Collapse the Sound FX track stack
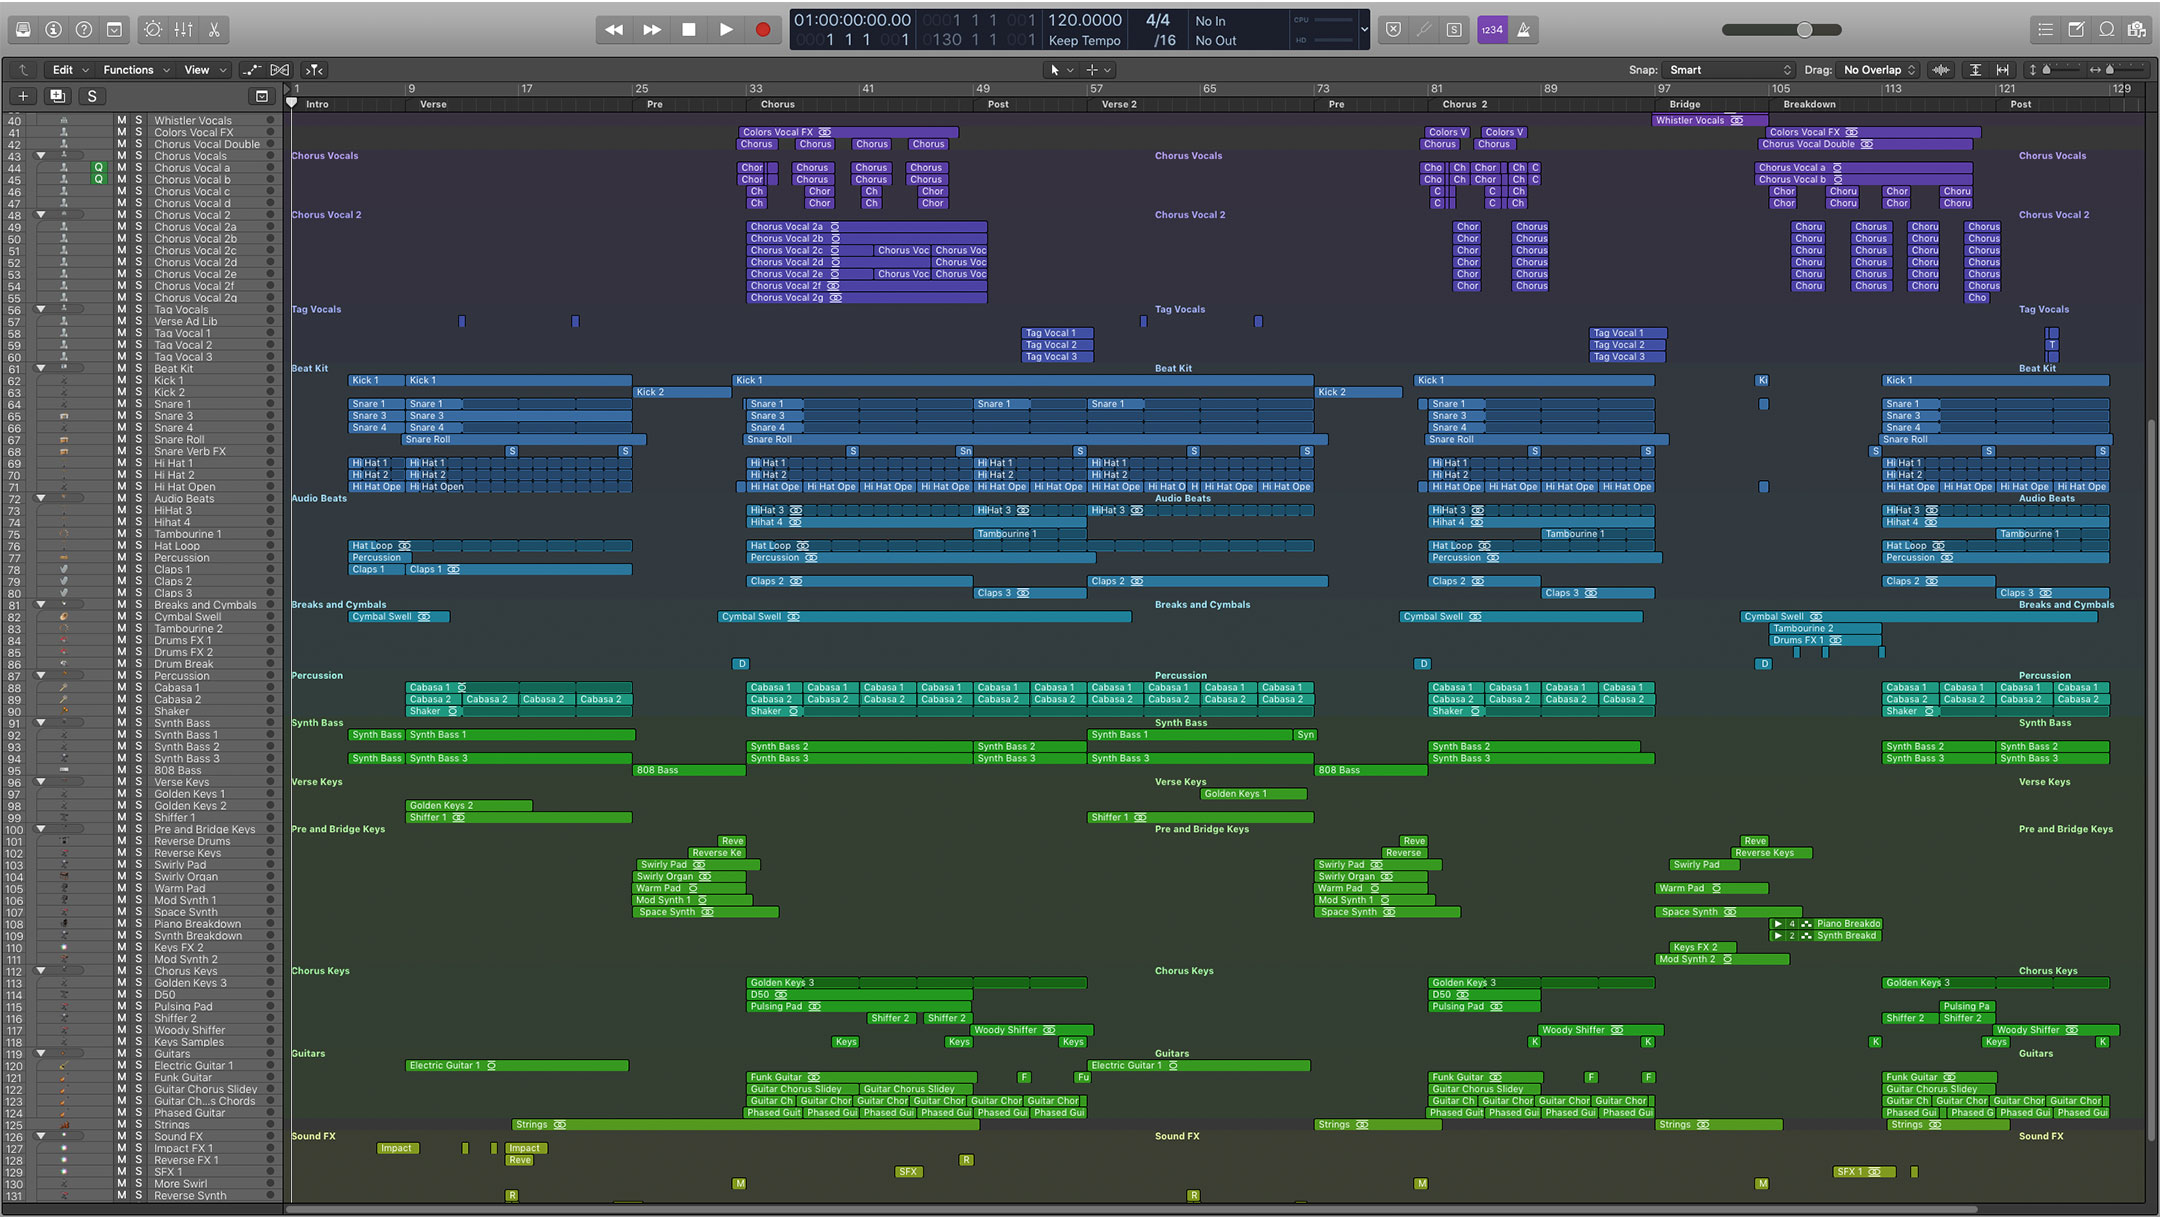This screenshot has height=1220, width=2160. (41, 1137)
